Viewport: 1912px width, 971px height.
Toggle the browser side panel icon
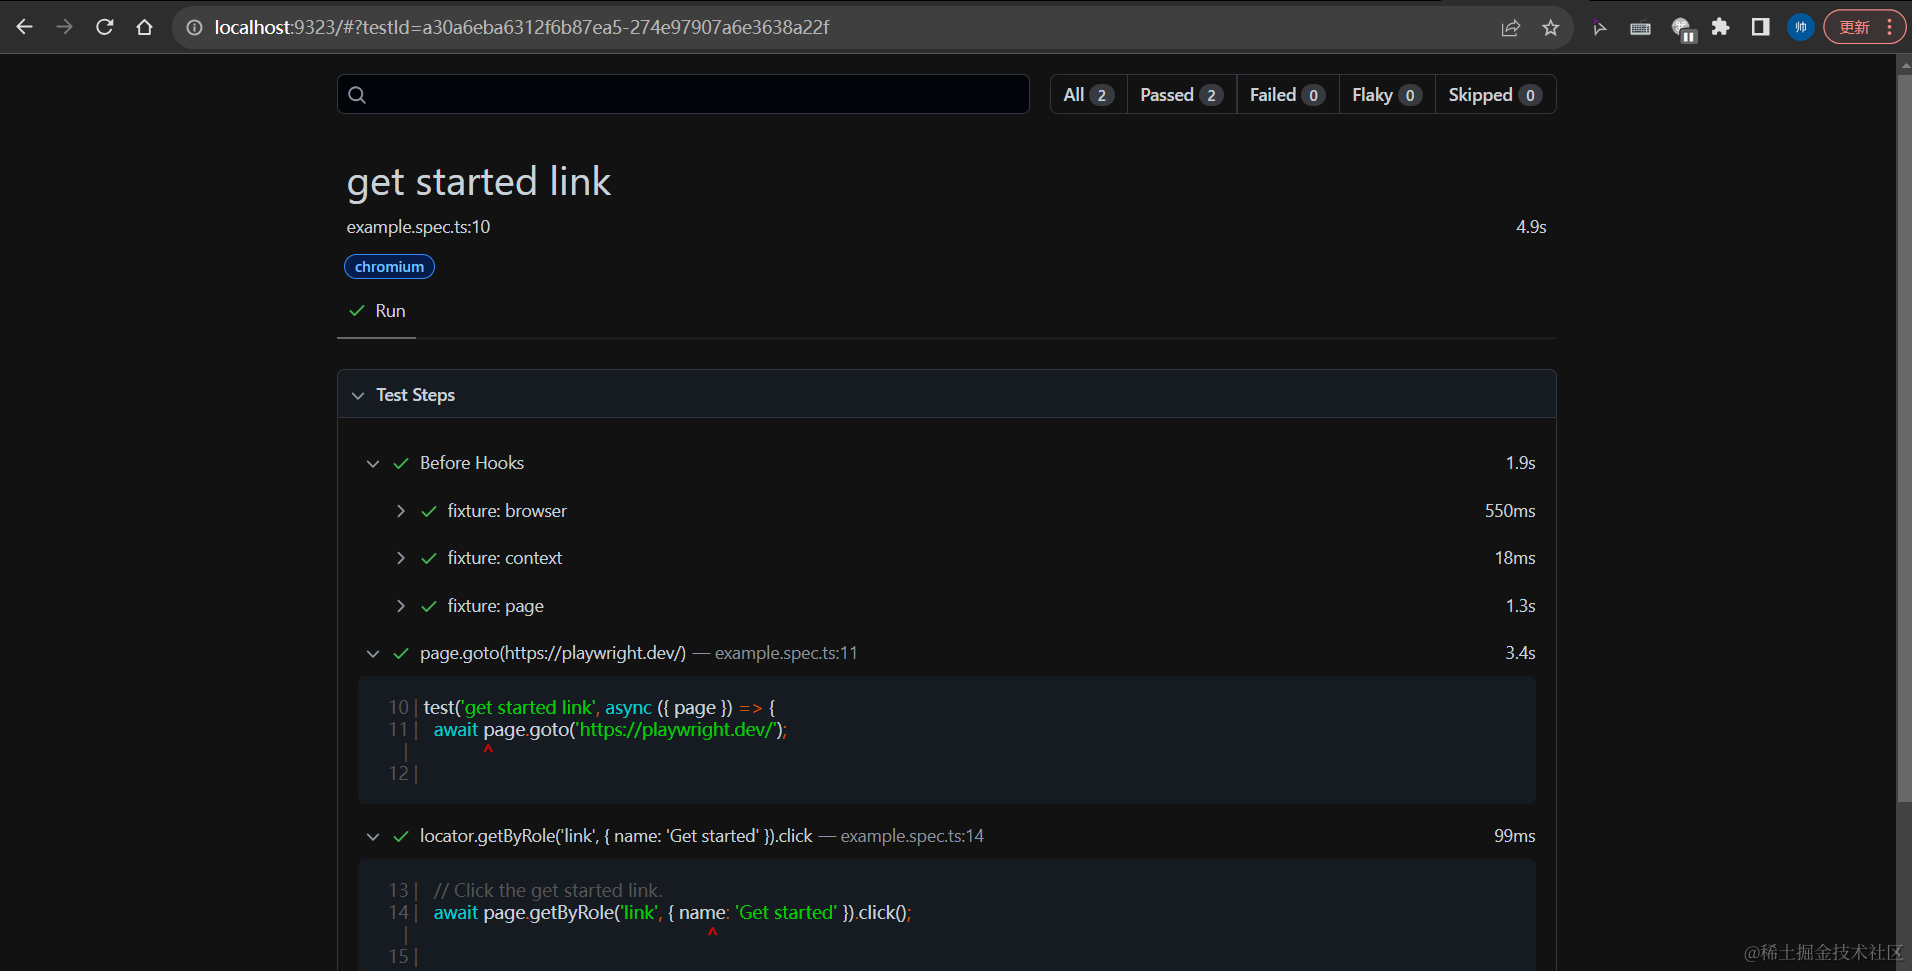[x=1760, y=27]
